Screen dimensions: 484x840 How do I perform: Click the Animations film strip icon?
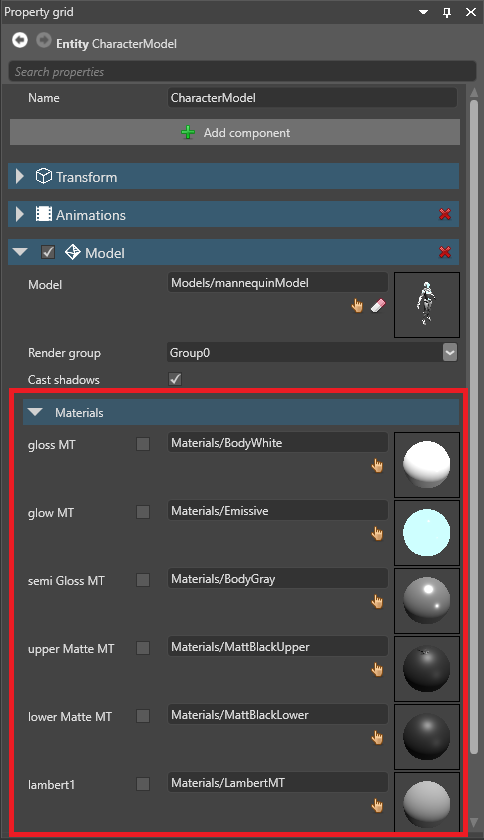pyautogui.click(x=43, y=214)
